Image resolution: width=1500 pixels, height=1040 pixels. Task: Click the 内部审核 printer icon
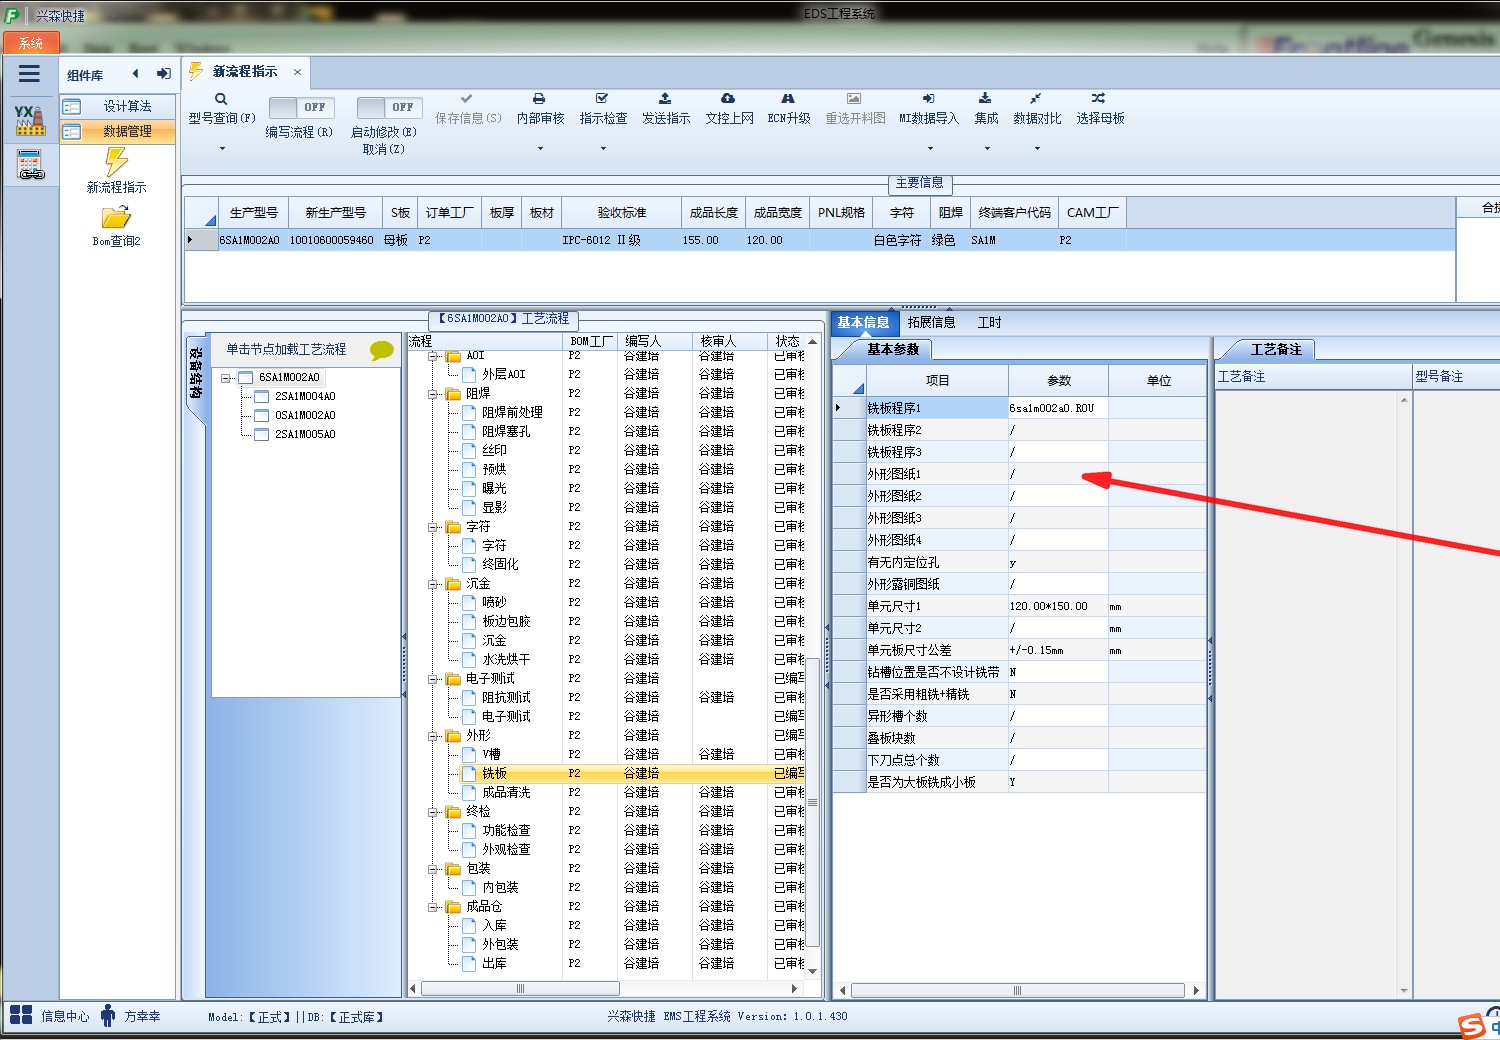coord(539,99)
